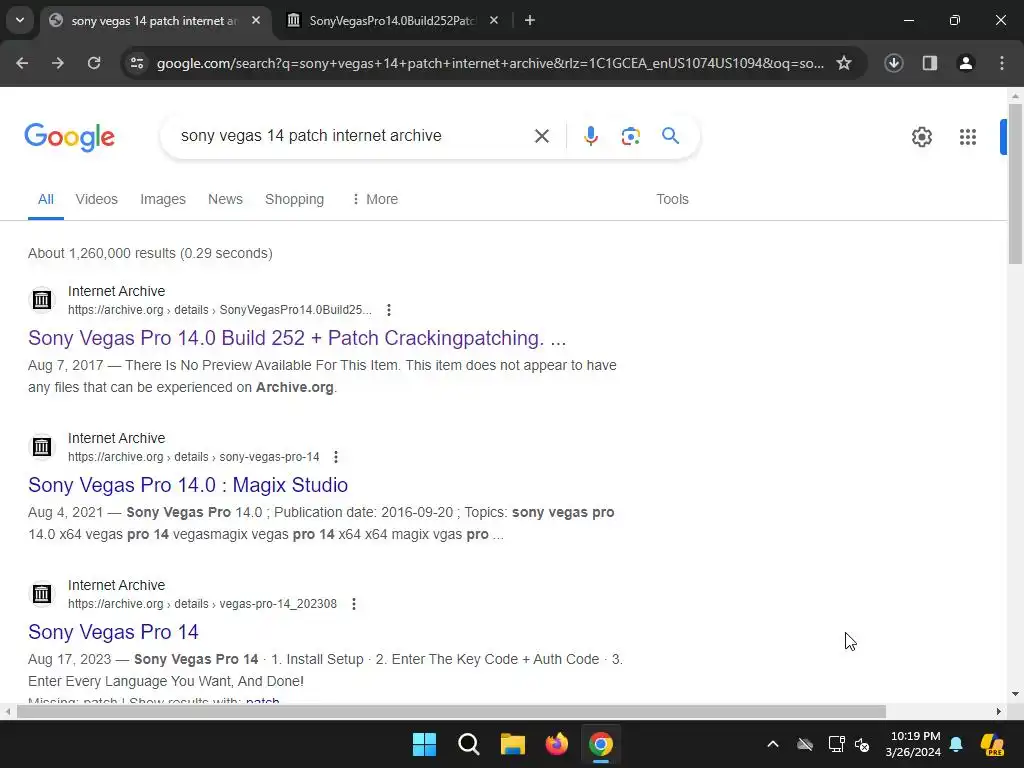This screenshot has height=768, width=1024.
Task: Click Internet Archive favicon of first result
Action: (42, 300)
